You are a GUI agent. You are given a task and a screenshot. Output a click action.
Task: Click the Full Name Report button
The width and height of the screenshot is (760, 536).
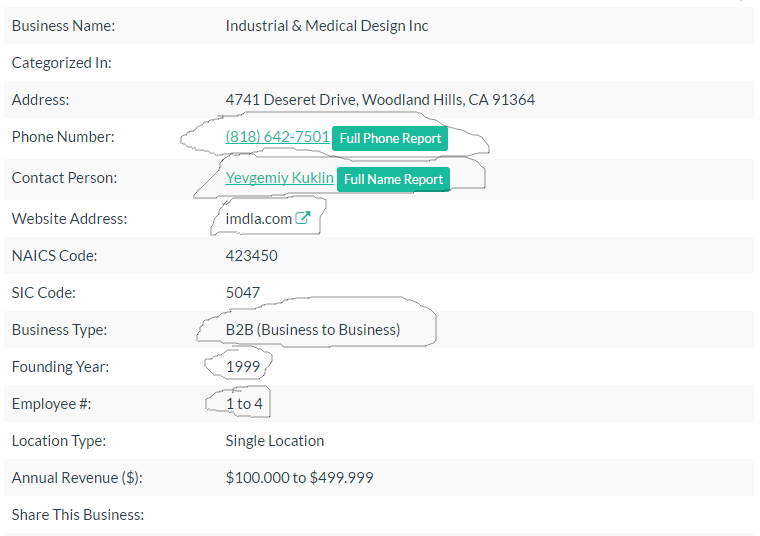[x=393, y=179]
